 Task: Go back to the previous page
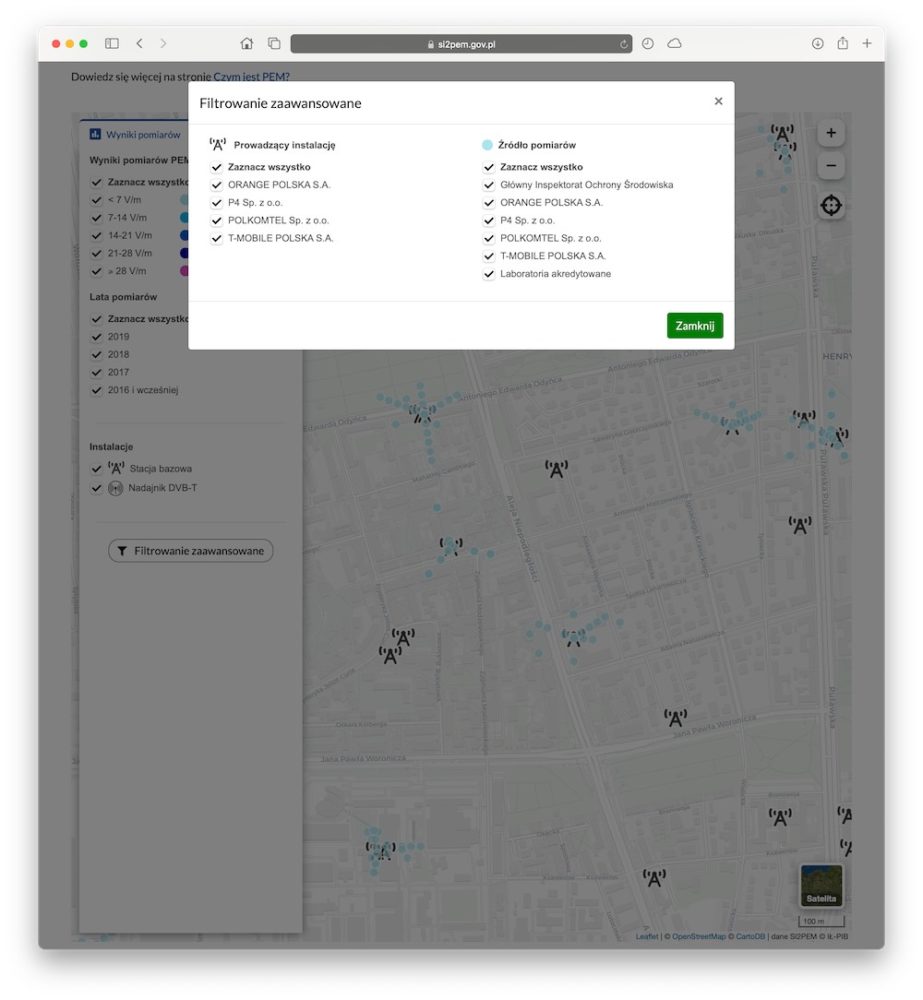tap(140, 43)
